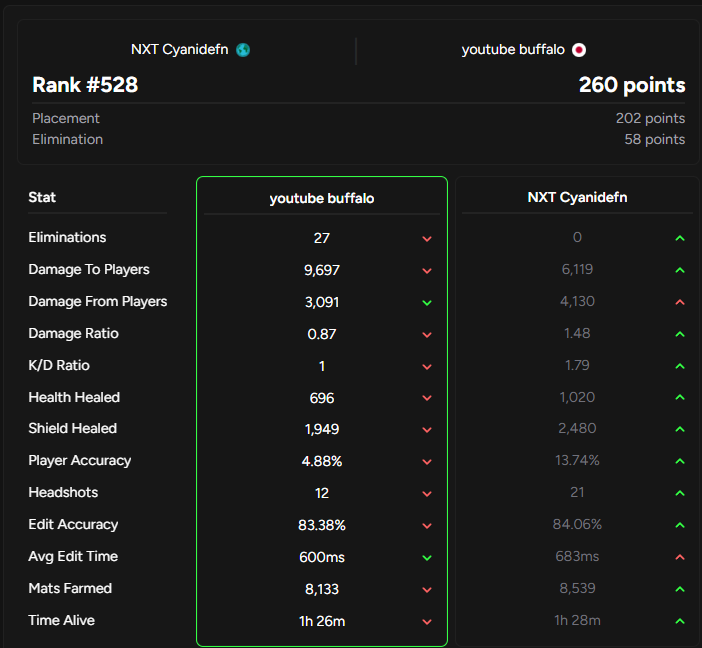Click red down arrow for youtube buffalo Headshots
This screenshot has height=648, width=702.
click(x=427, y=494)
